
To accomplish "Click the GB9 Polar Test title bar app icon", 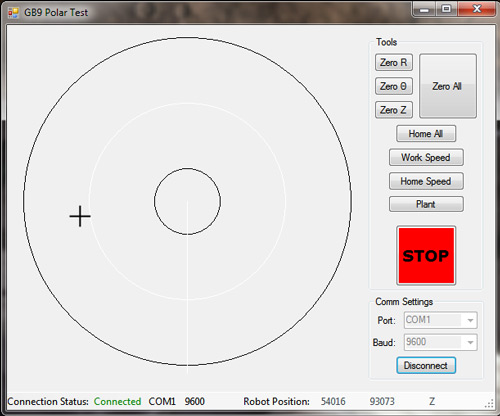I will 13,13.
